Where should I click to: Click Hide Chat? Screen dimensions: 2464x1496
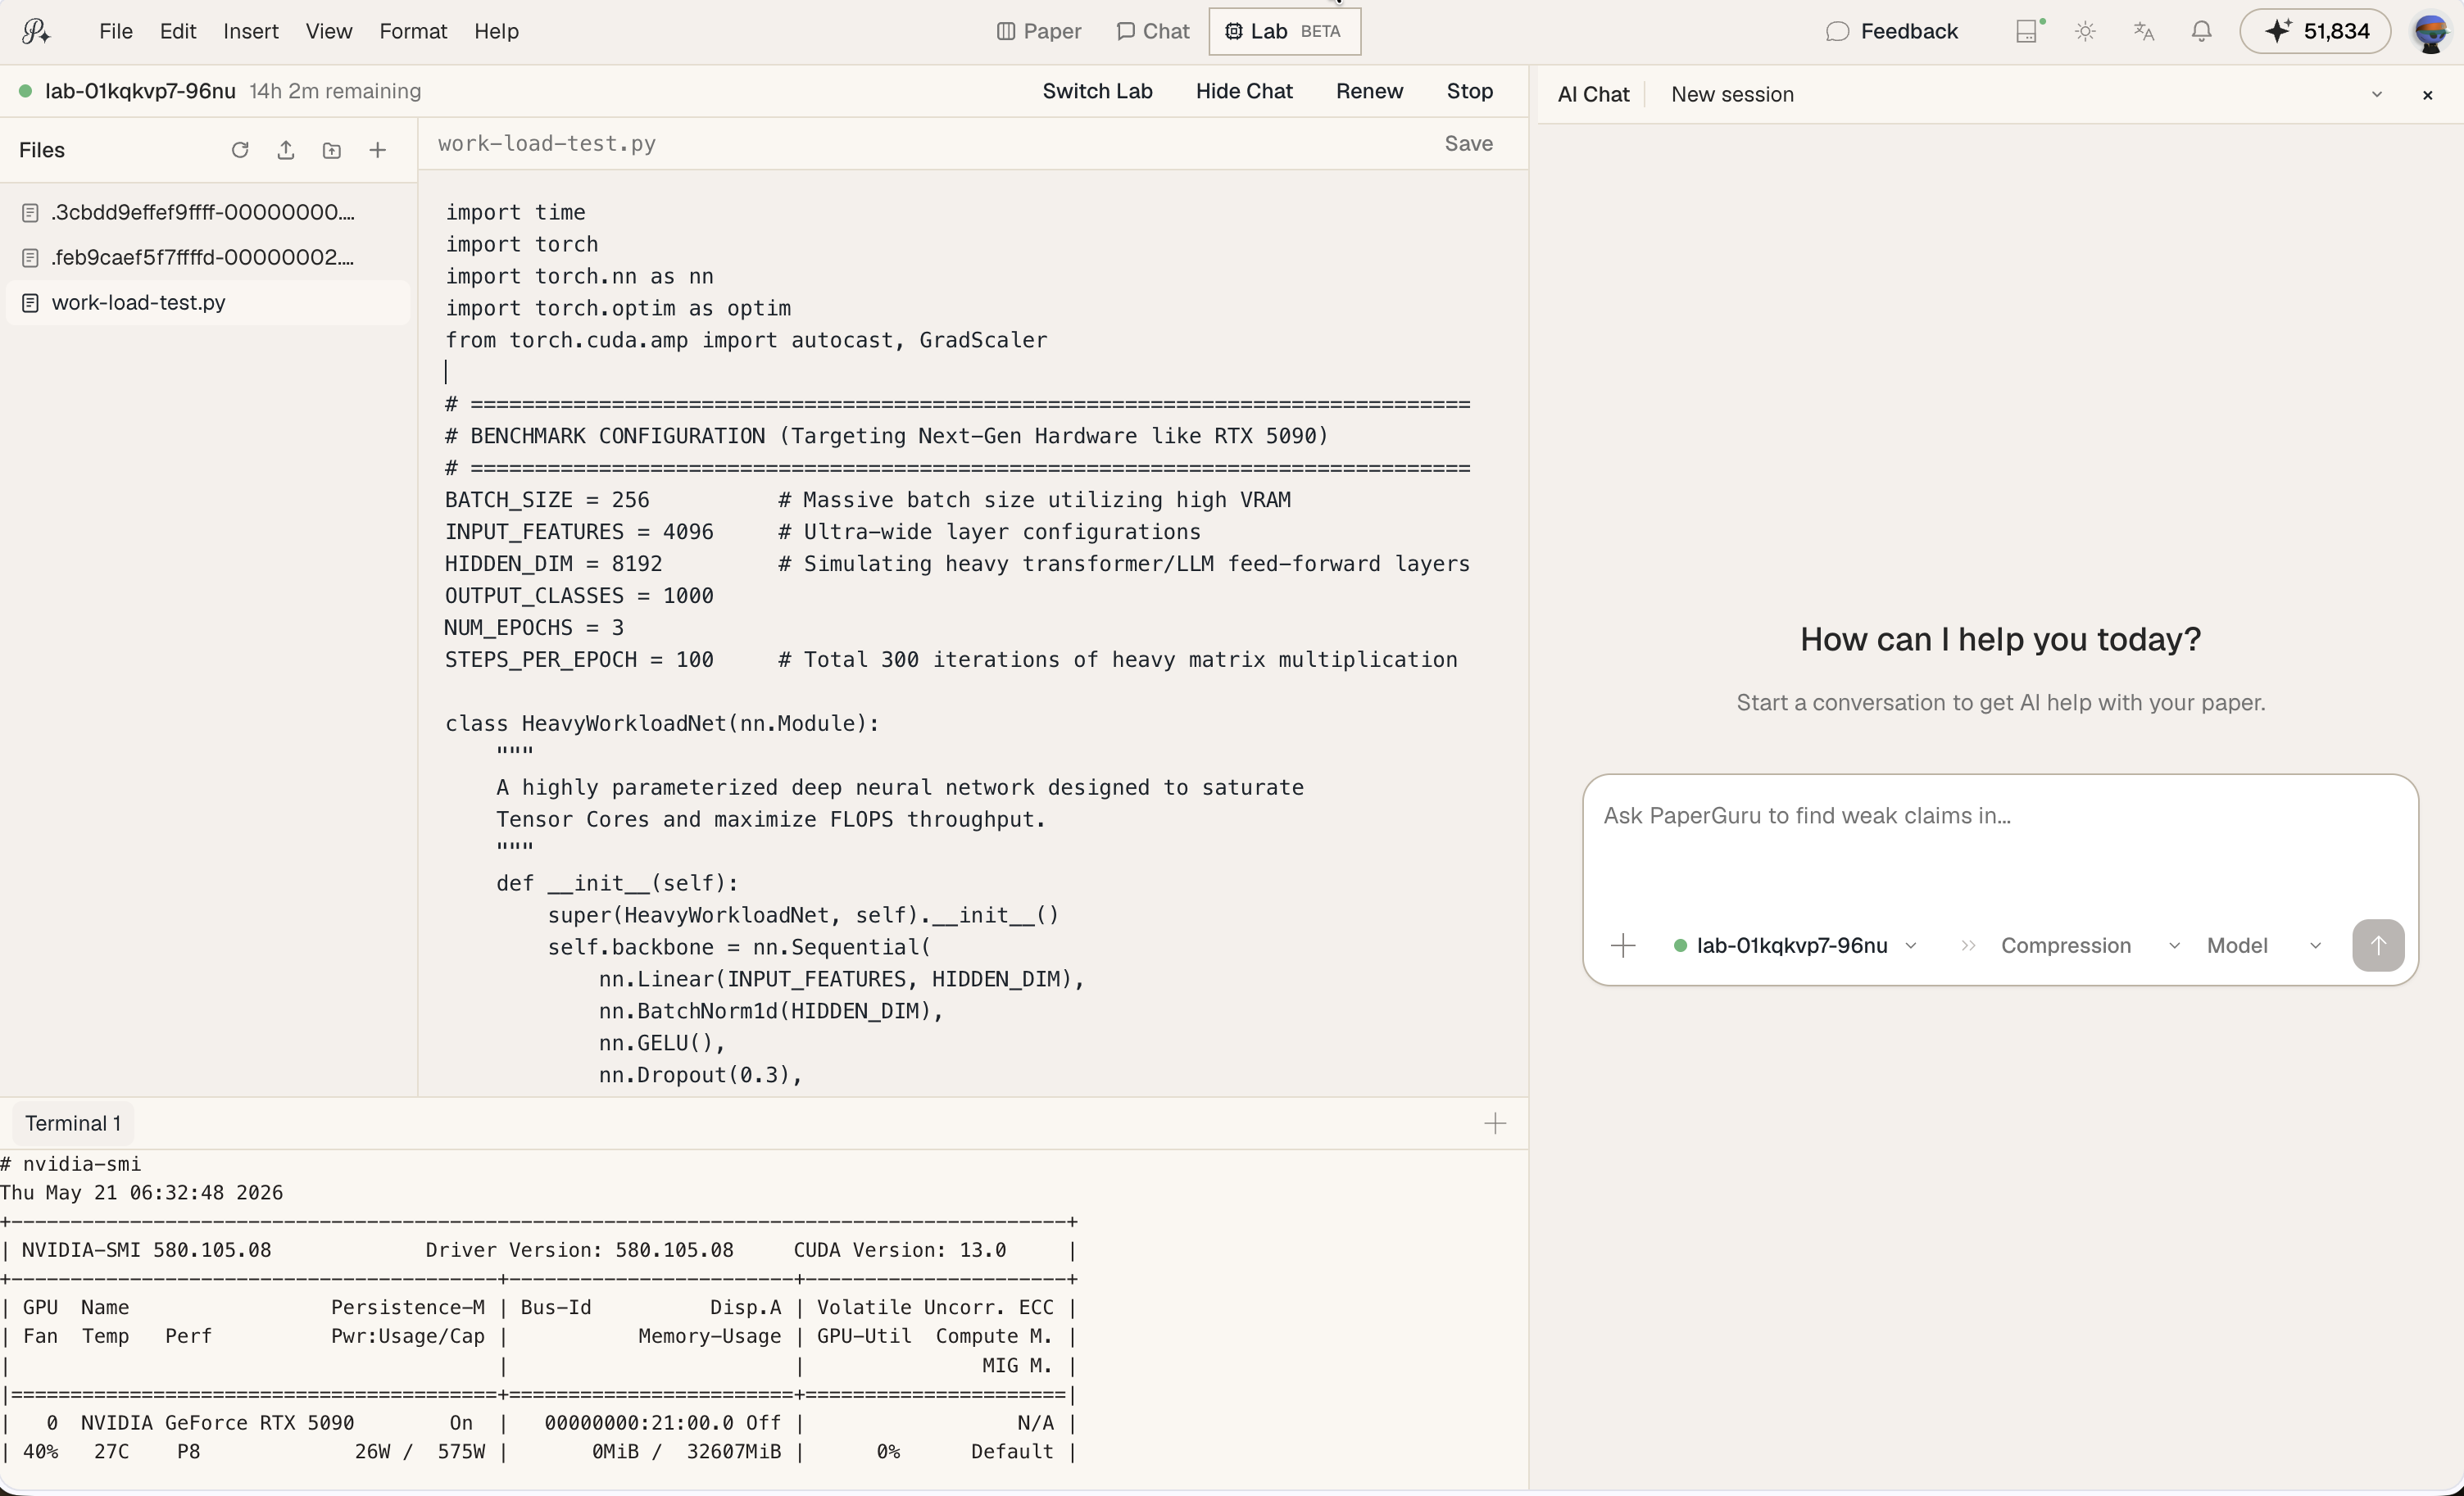[x=1244, y=91]
